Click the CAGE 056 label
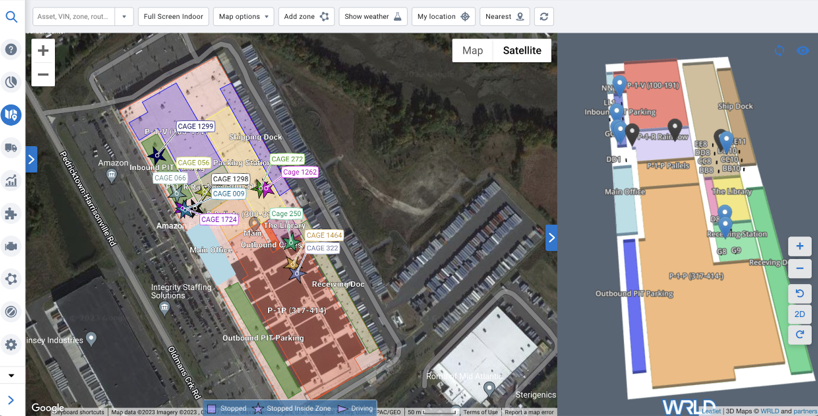Screen dimensions: 818x416 point(194,163)
